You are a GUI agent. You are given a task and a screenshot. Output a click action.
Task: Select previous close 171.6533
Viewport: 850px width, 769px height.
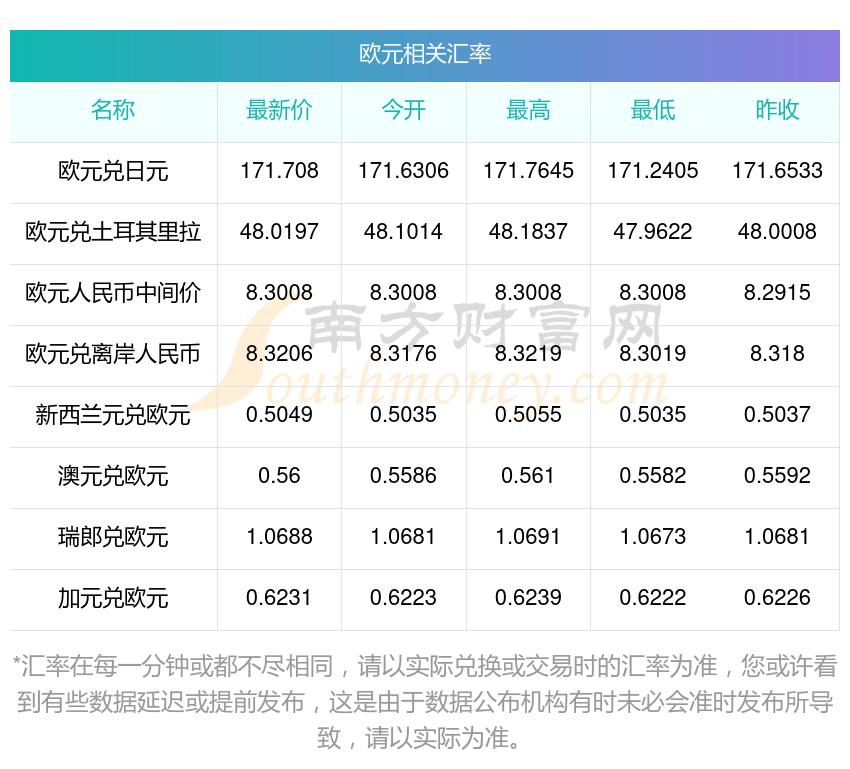[777, 171]
